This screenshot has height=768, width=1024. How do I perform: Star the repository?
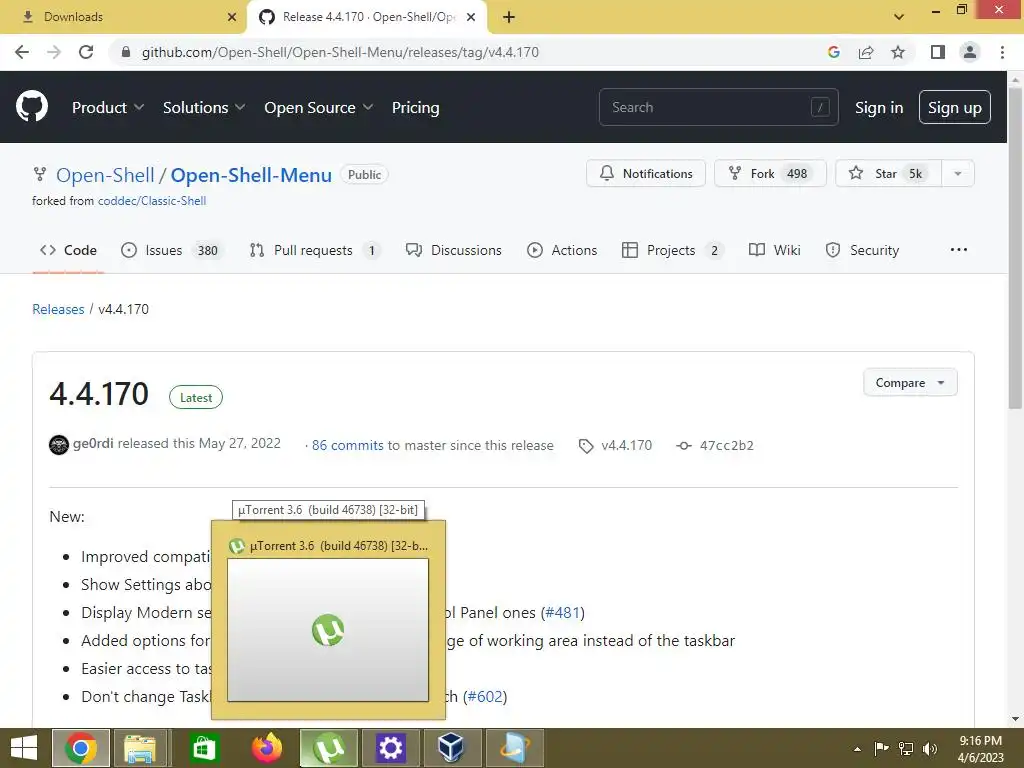(x=888, y=174)
